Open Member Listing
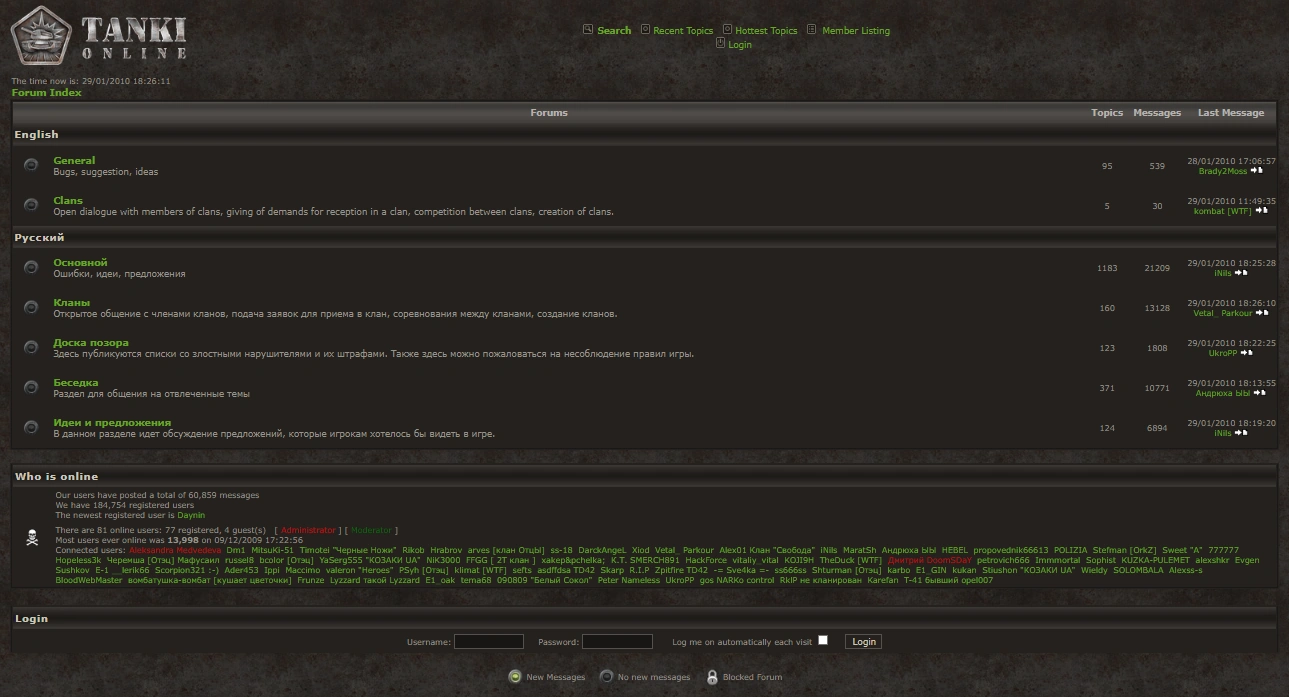Image resolution: width=1289 pixels, height=697 pixels. 856,31
